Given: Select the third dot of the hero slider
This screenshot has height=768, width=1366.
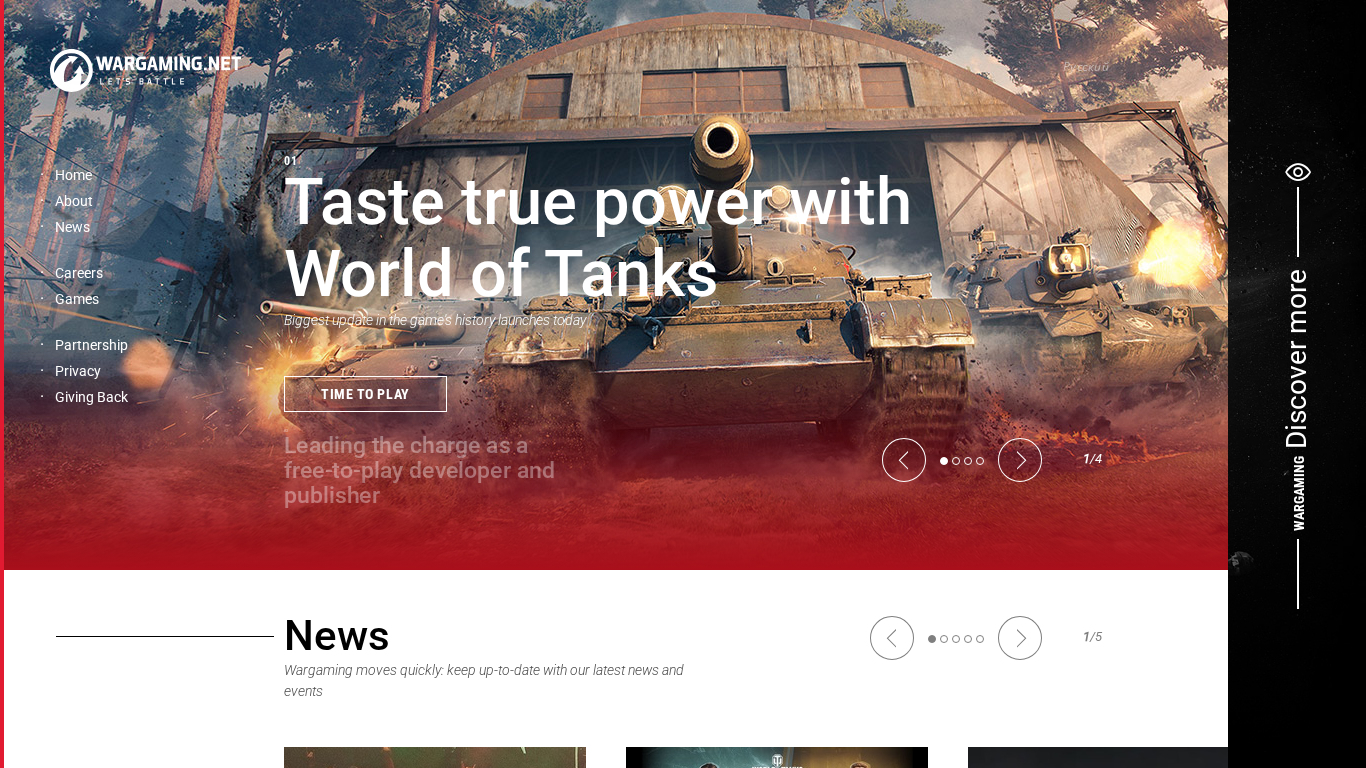Looking at the screenshot, I should [968, 461].
